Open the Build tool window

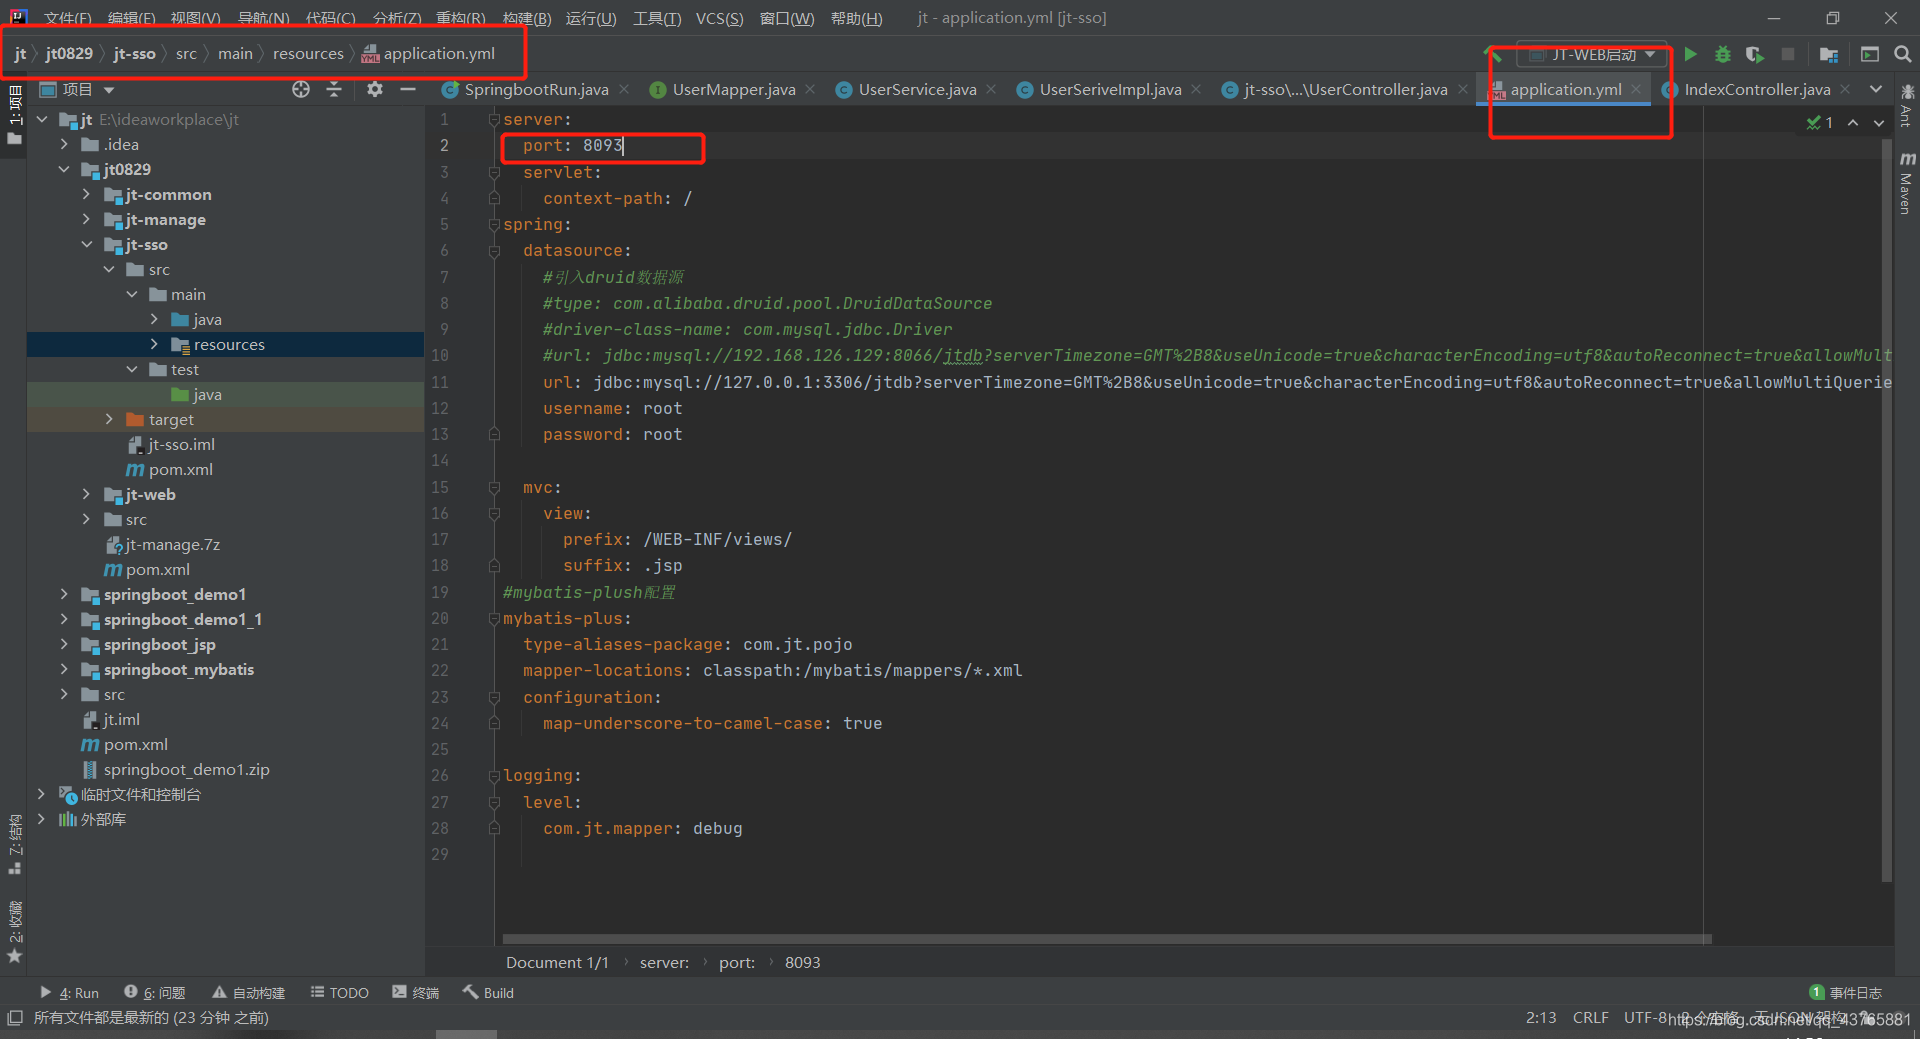pos(488,993)
